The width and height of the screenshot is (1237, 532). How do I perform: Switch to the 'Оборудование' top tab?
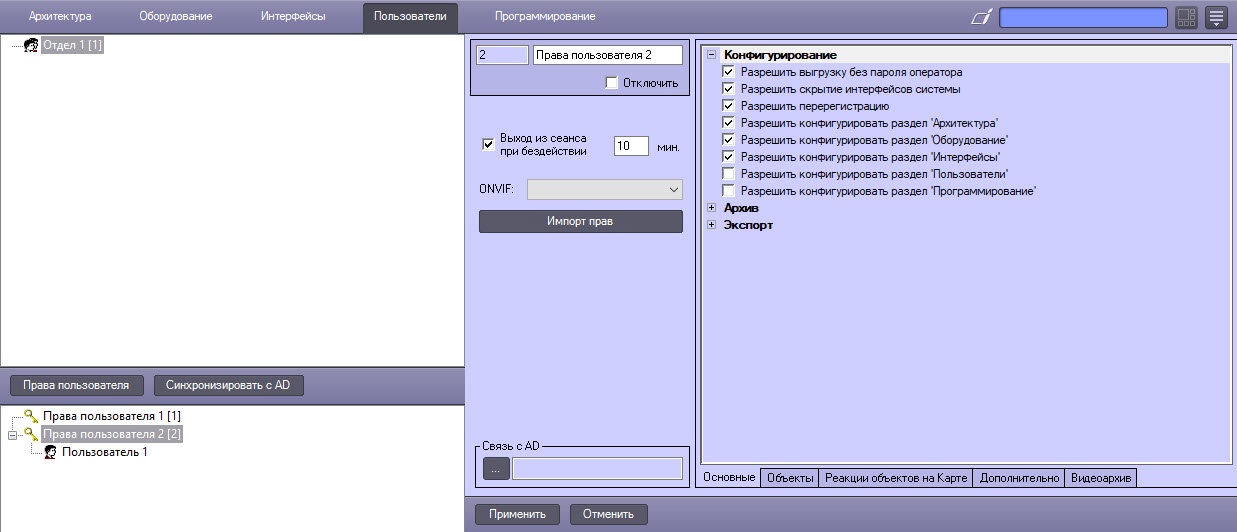[x=175, y=17]
